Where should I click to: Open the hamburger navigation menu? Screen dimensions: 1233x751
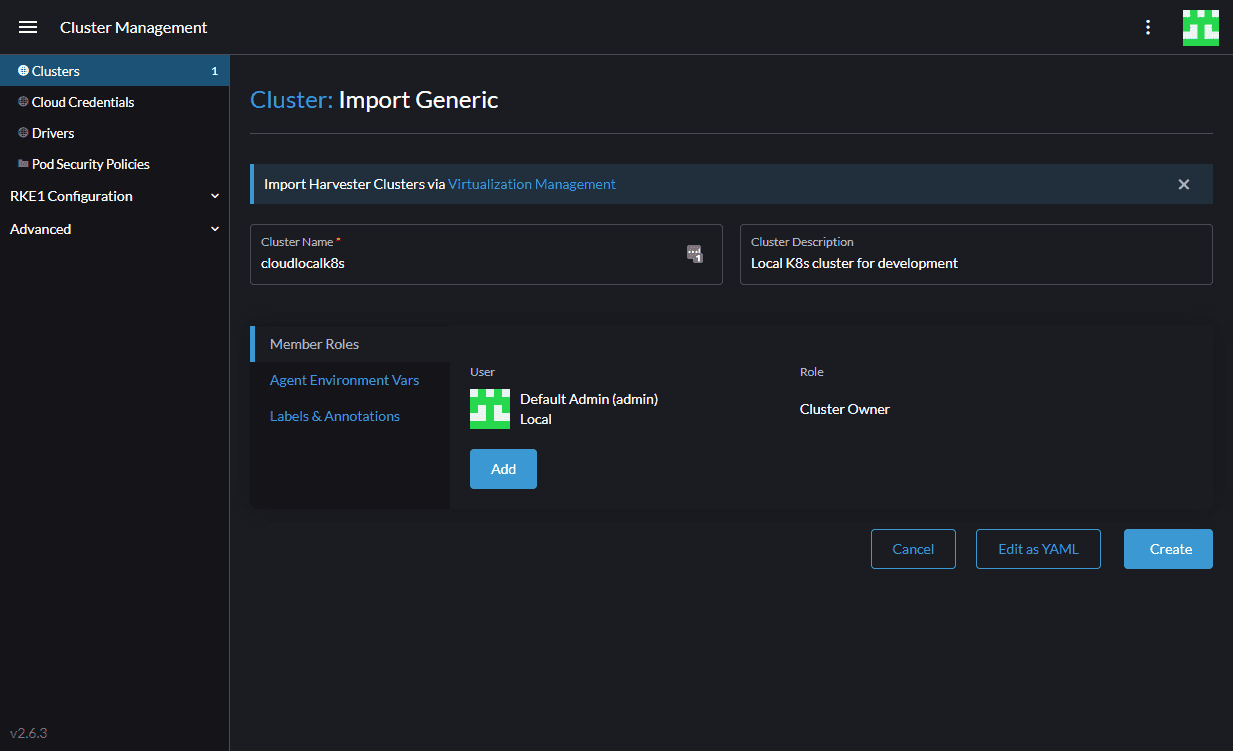coord(27,27)
